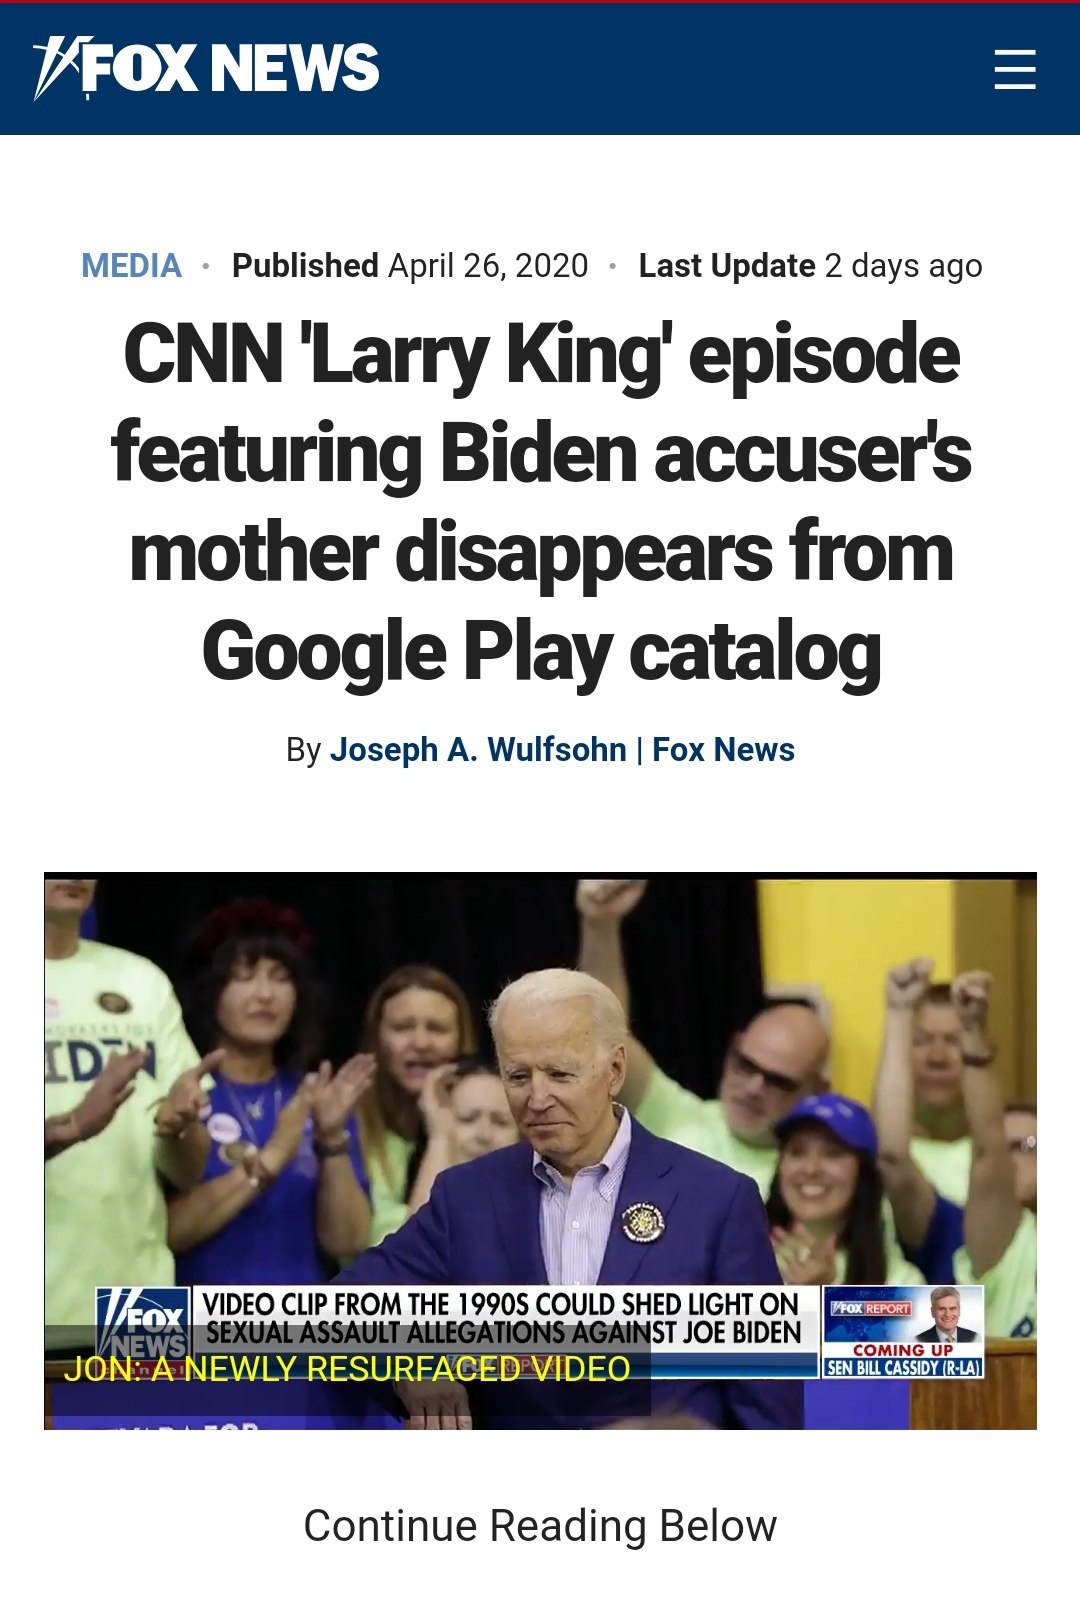Image resolution: width=1080 pixels, height=1600 pixels.
Task: Click the Last Update 2 days ago label
Action: tap(810, 266)
